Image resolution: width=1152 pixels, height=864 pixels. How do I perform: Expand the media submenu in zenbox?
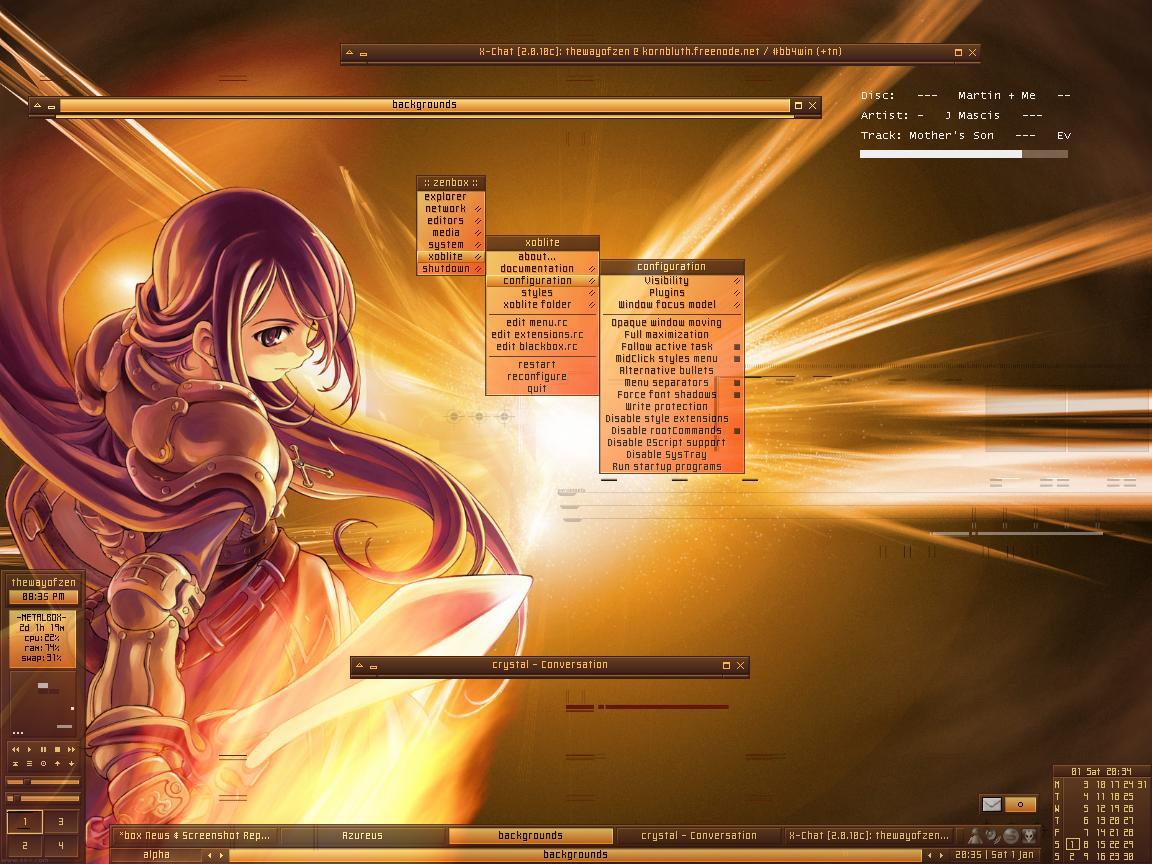pos(451,233)
